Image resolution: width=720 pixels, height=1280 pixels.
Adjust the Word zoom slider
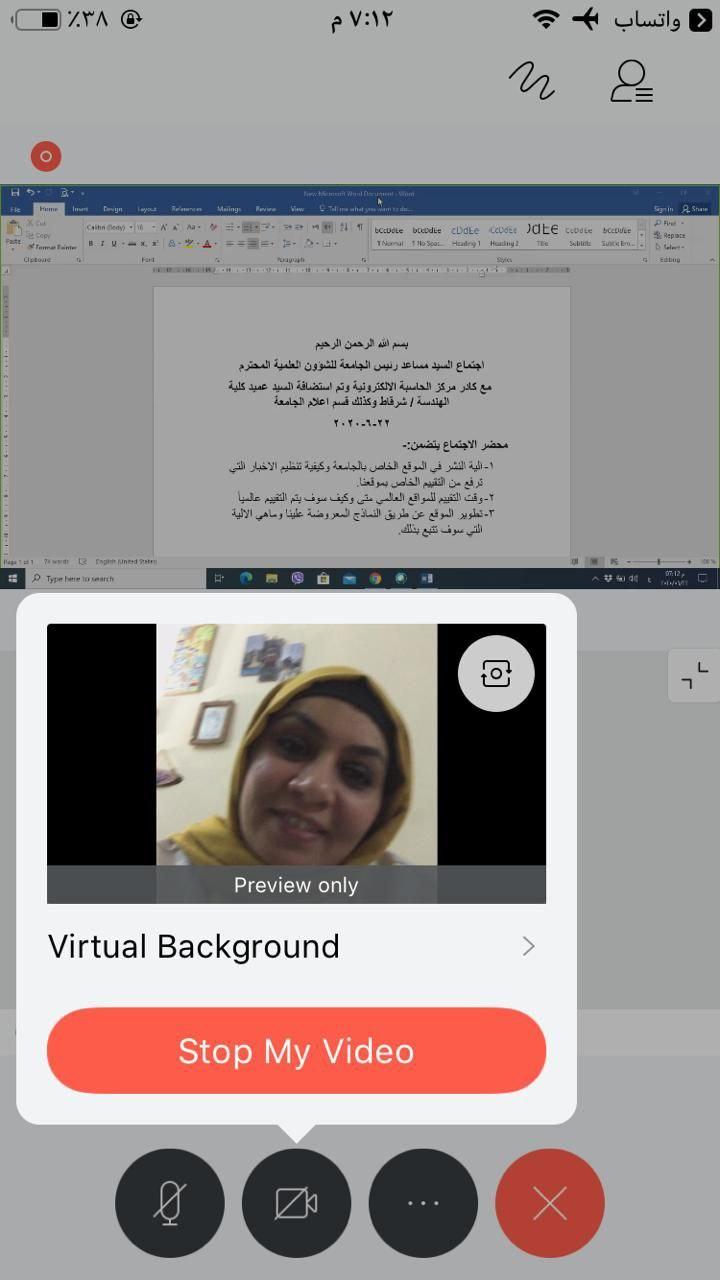pos(658,561)
